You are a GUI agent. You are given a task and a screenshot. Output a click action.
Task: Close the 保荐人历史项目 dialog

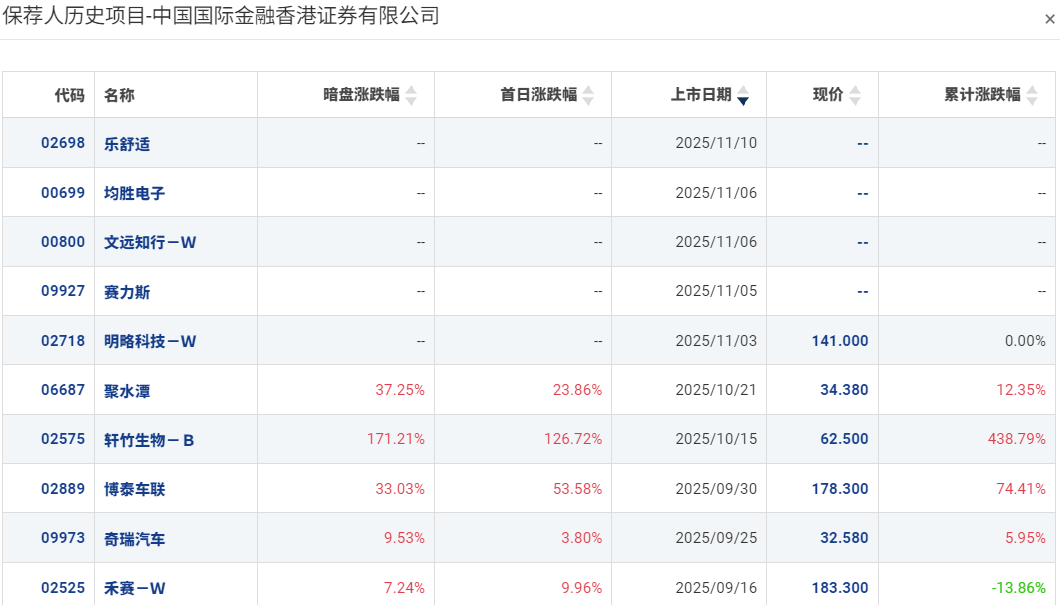point(1049,19)
